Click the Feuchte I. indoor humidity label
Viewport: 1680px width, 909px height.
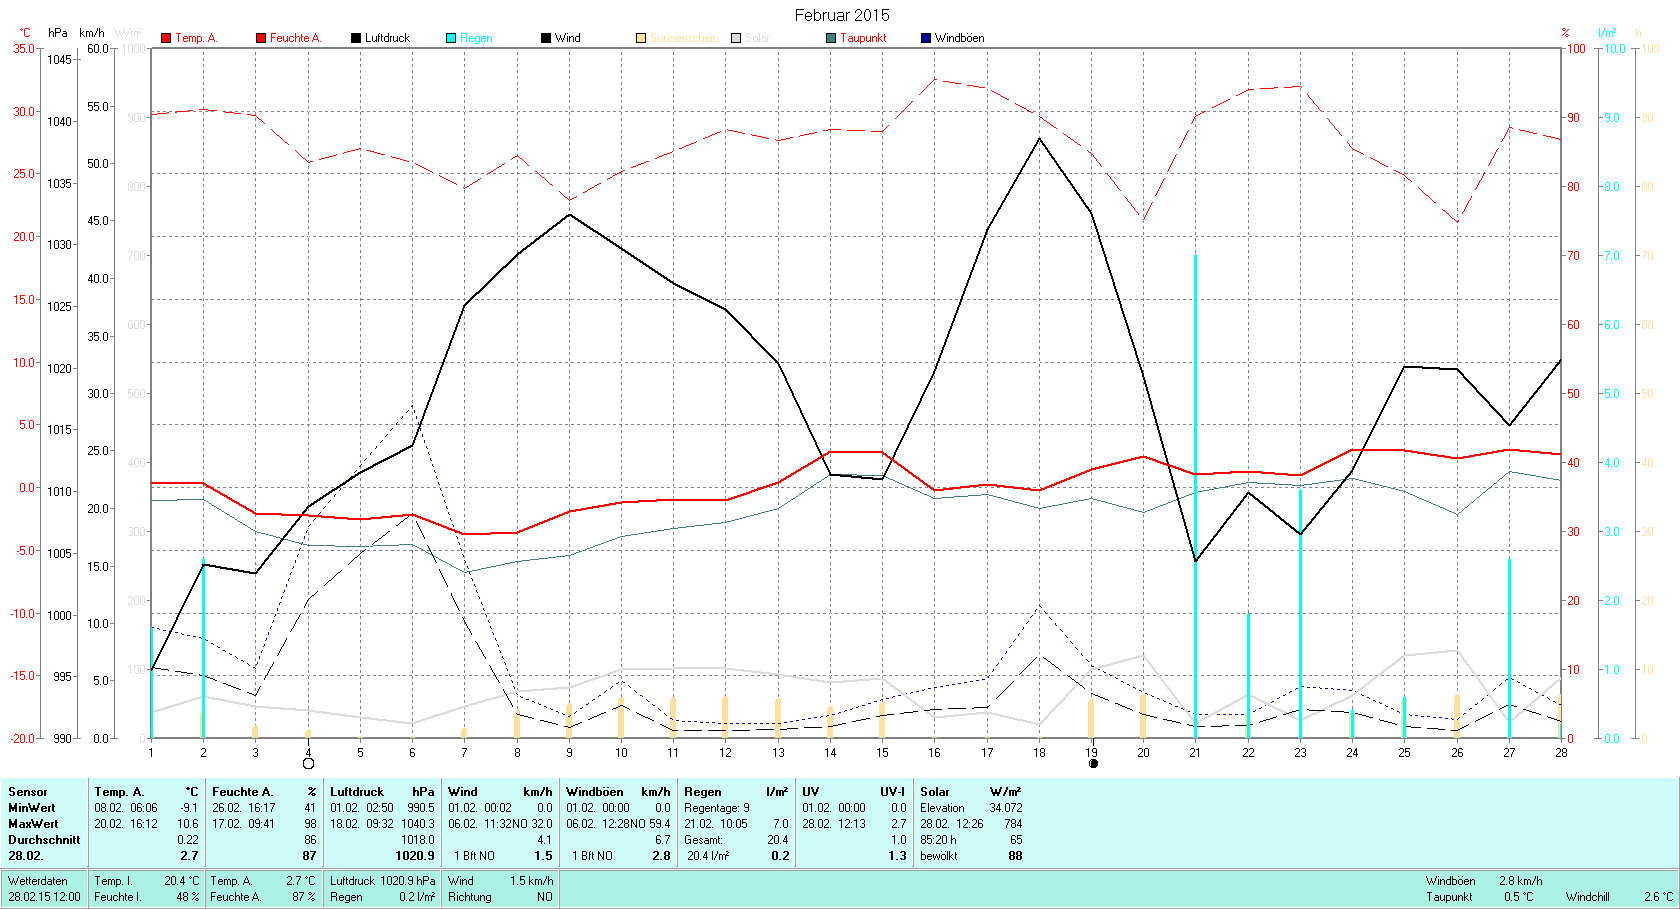click(x=116, y=897)
